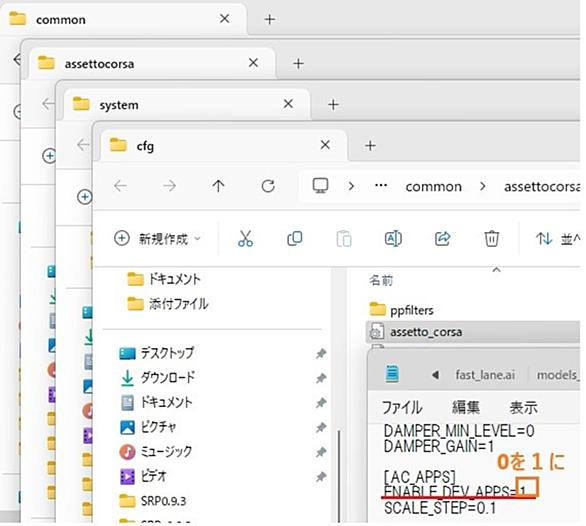Switch to fast_lane.ai Notepad tab
This screenshot has width=586, height=526.
click(485, 374)
